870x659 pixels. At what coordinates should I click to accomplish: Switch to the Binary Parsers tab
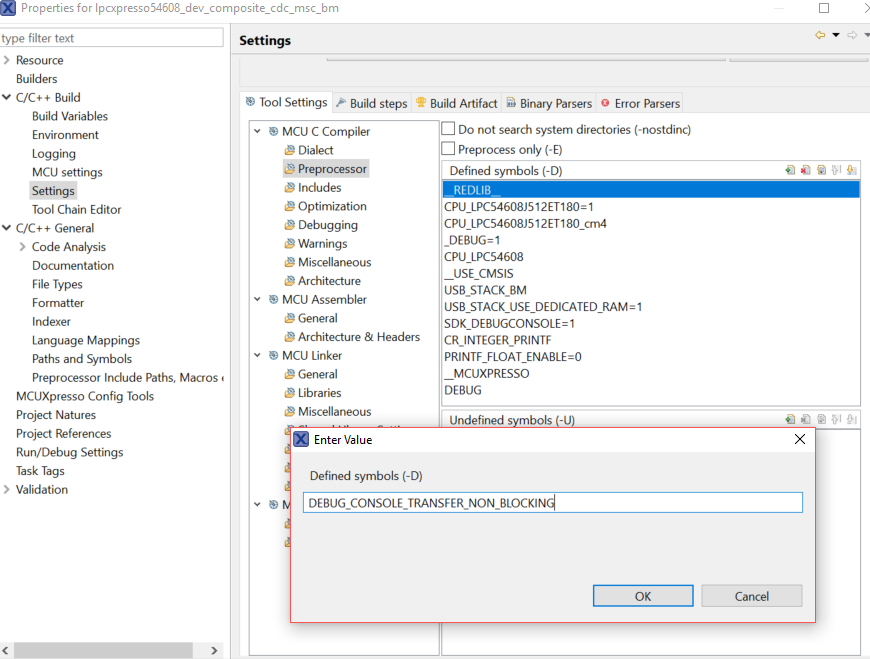tap(549, 103)
